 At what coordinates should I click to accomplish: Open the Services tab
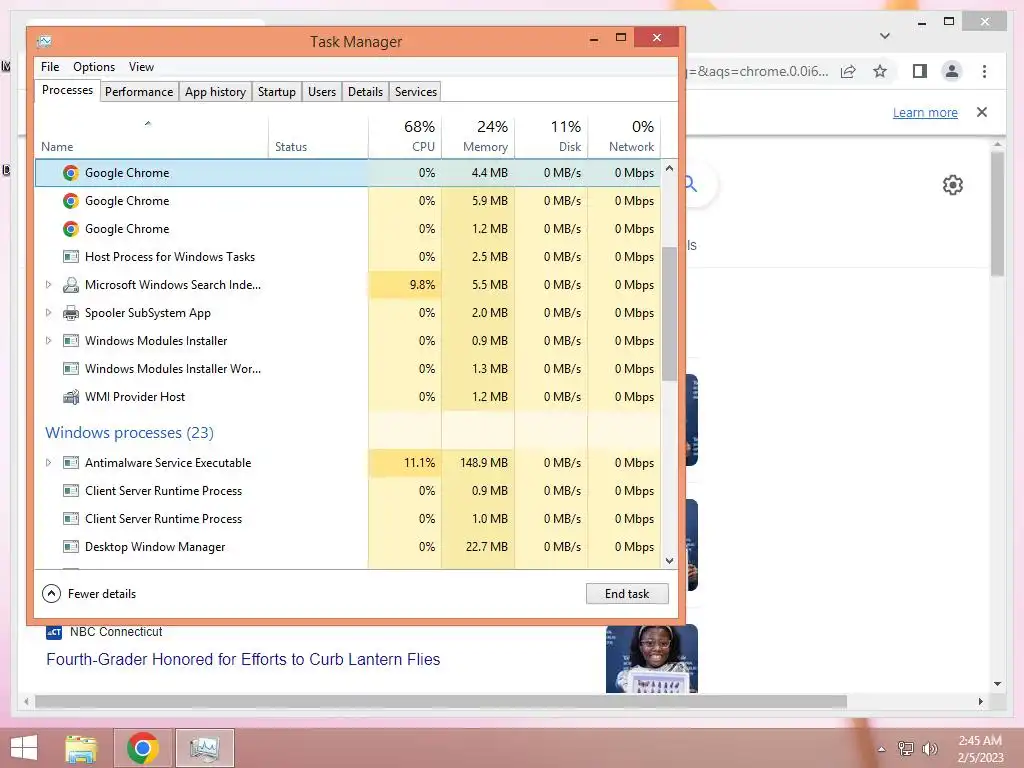415,92
